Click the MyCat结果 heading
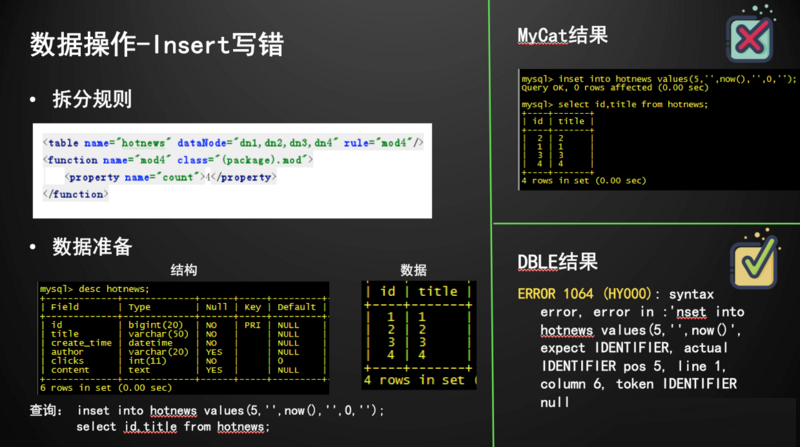 (563, 36)
